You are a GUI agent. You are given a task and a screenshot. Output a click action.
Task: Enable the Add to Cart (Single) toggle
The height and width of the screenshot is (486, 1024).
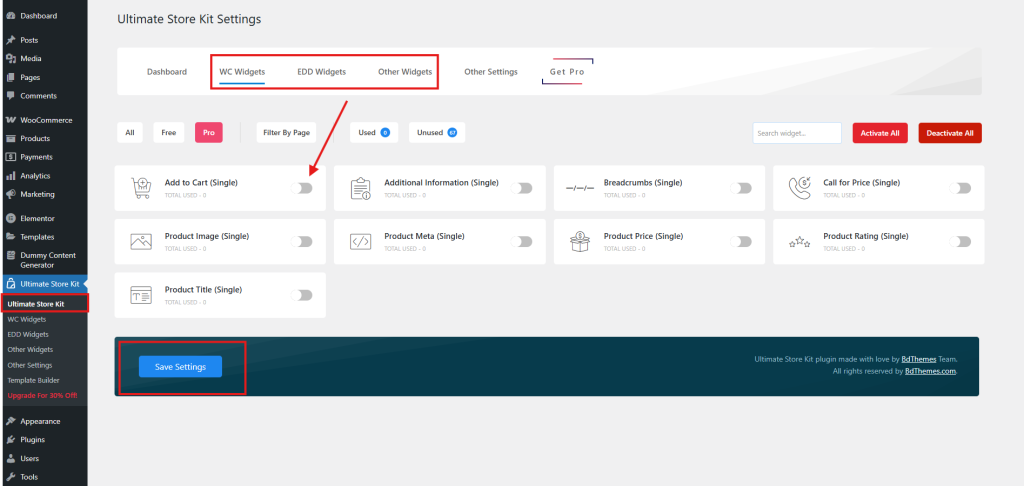click(x=302, y=188)
